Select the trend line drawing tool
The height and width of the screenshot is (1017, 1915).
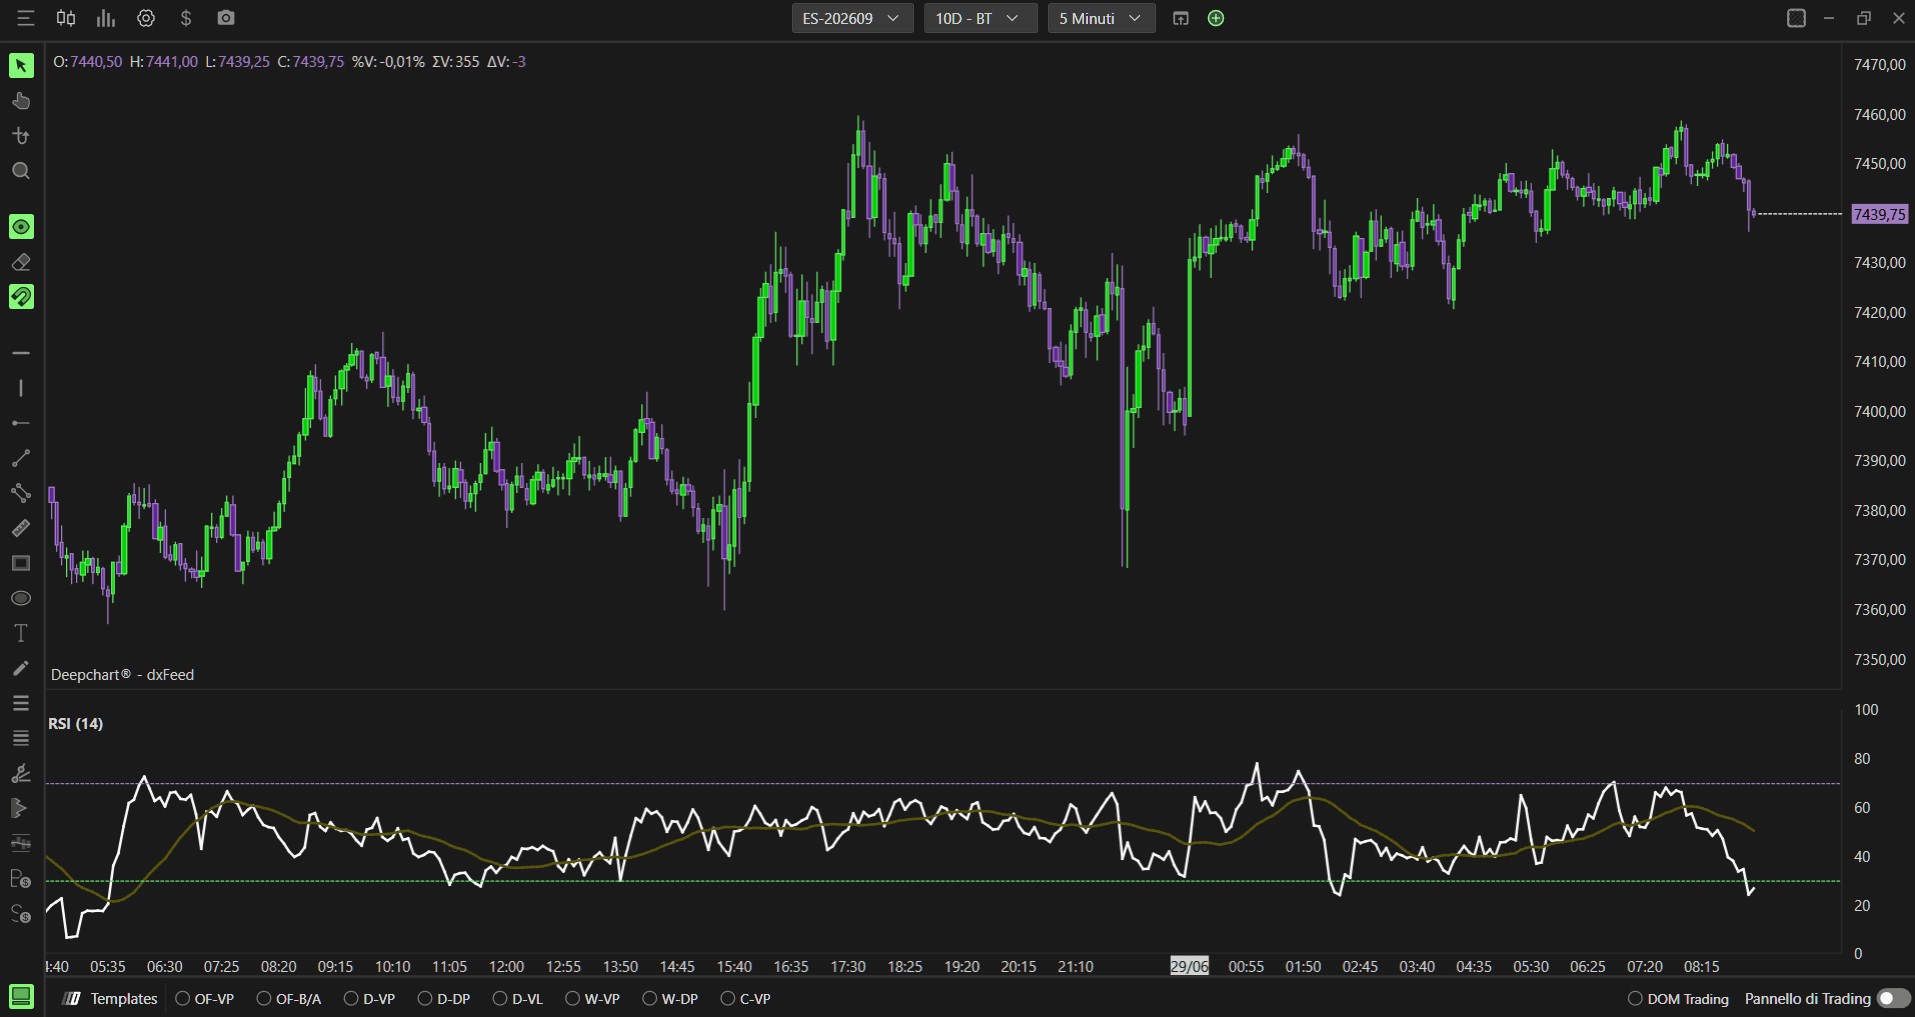click(21, 458)
